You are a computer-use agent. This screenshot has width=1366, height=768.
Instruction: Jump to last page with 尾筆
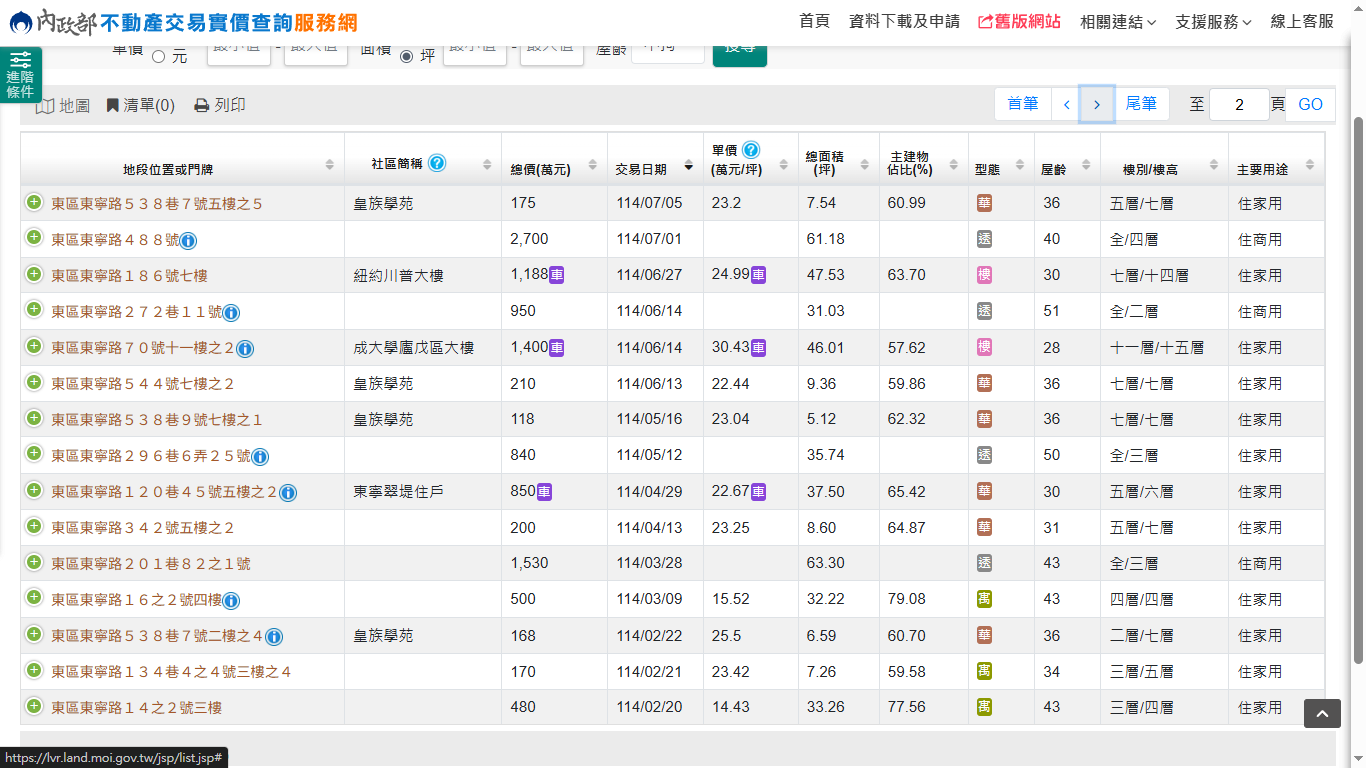(x=1141, y=104)
